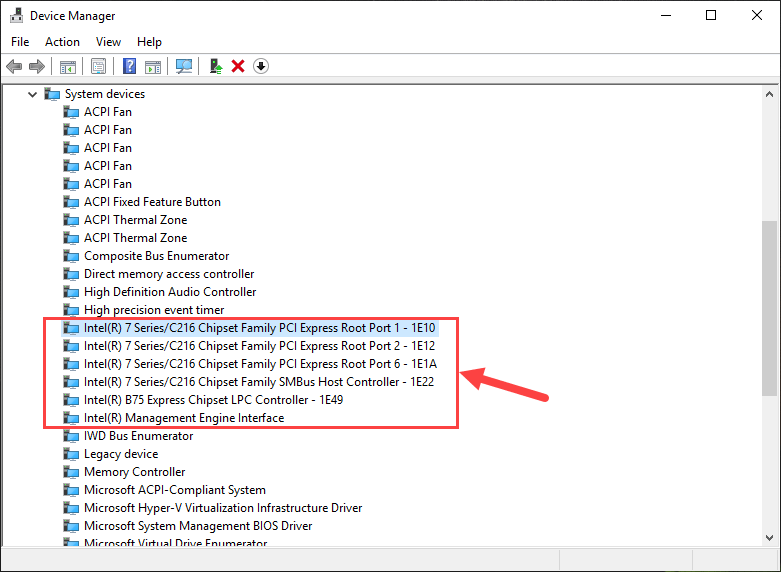The width and height of the screenshot is (781, 572).
Task: Click the Forward arrow toolbar icon
Action: click(37, 66)
